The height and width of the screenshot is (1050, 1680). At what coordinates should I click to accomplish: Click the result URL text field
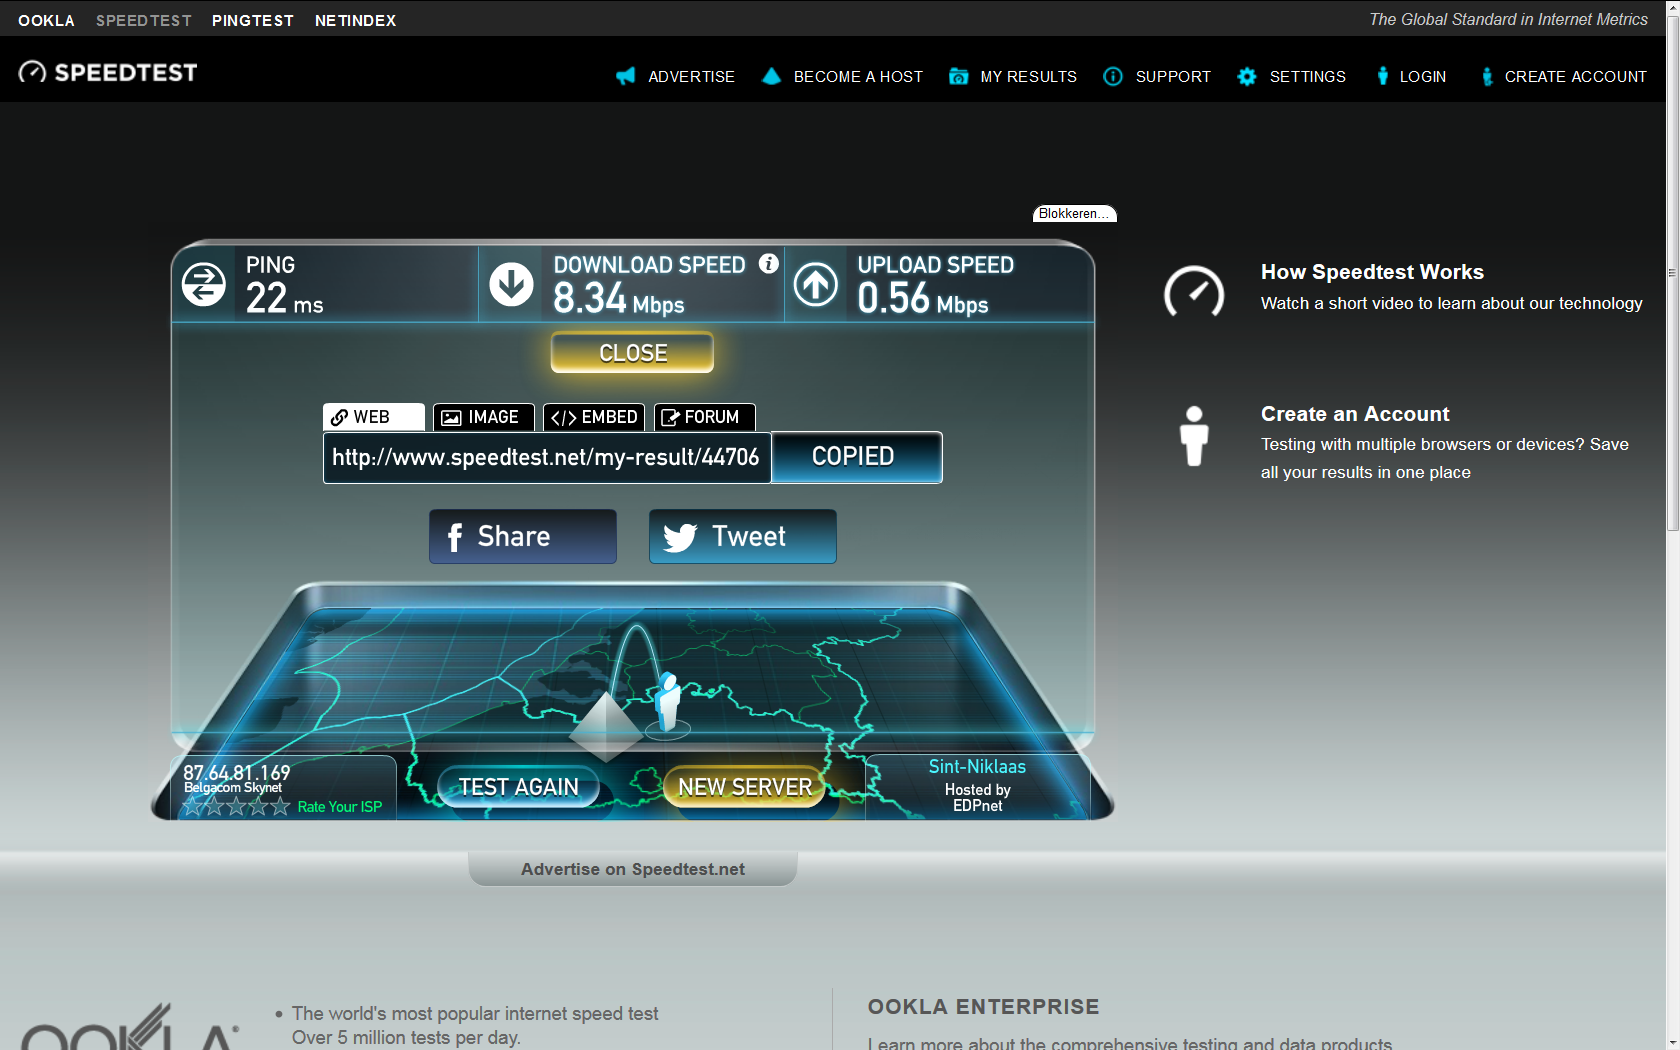546,458
